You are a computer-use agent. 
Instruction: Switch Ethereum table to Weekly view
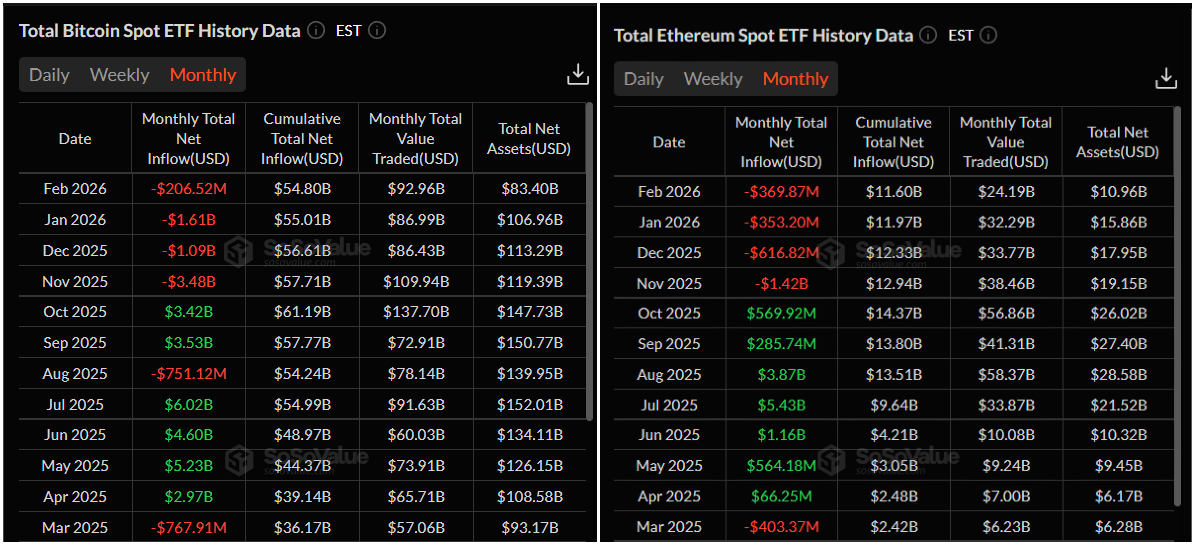713,79
